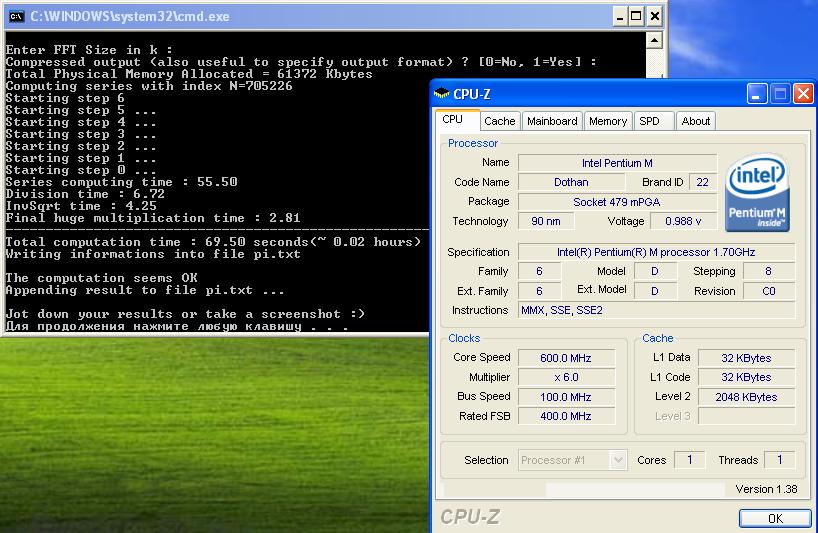Click 'Final huge multiplication time : 2.81' line
Viewport: 818px width, 533px height.
153,218
